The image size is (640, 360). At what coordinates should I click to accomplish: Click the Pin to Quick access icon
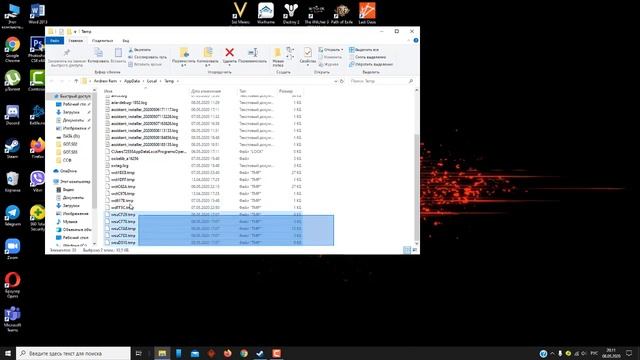[x=67, y=53]
